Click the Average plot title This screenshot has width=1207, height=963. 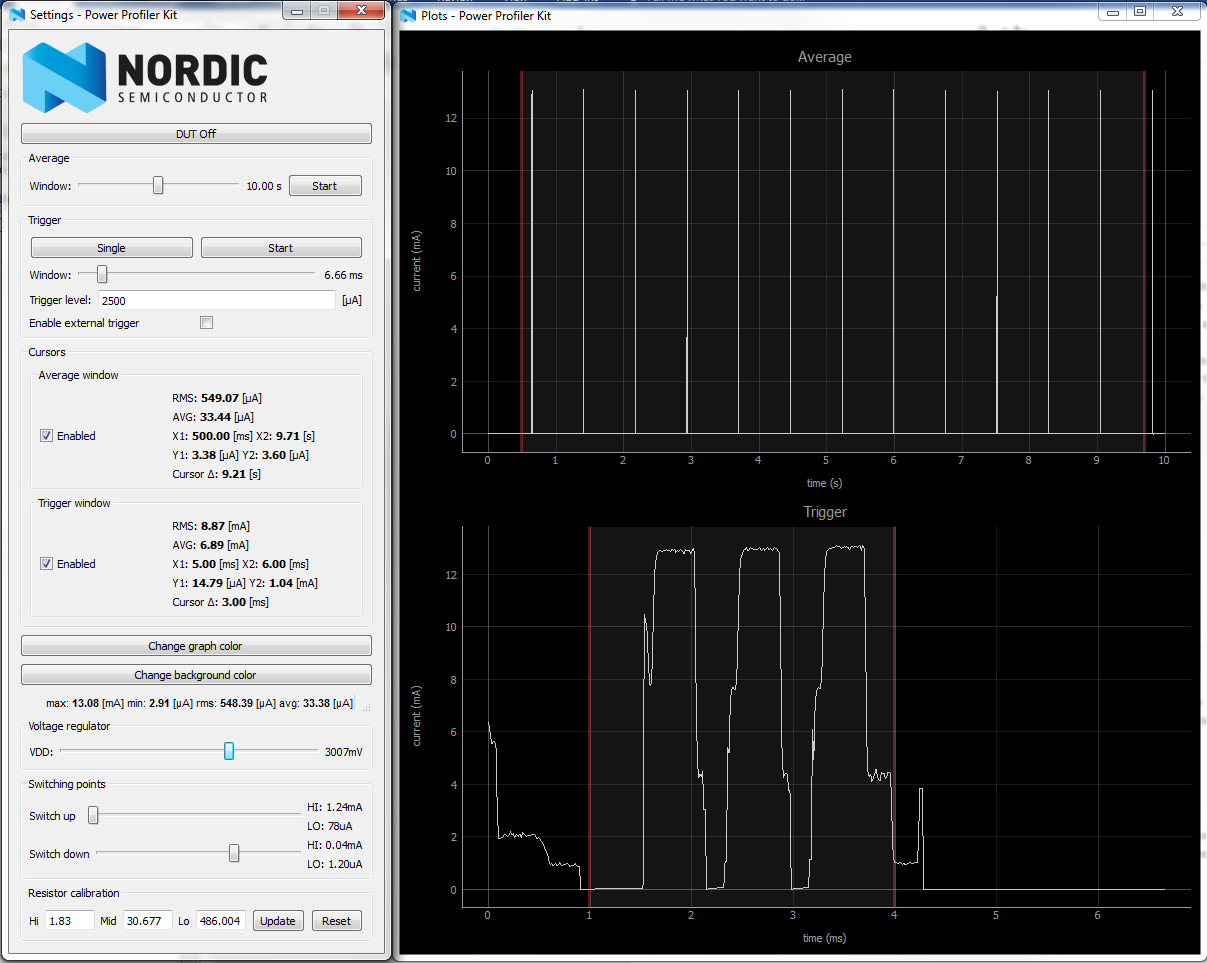coord(825,57)
